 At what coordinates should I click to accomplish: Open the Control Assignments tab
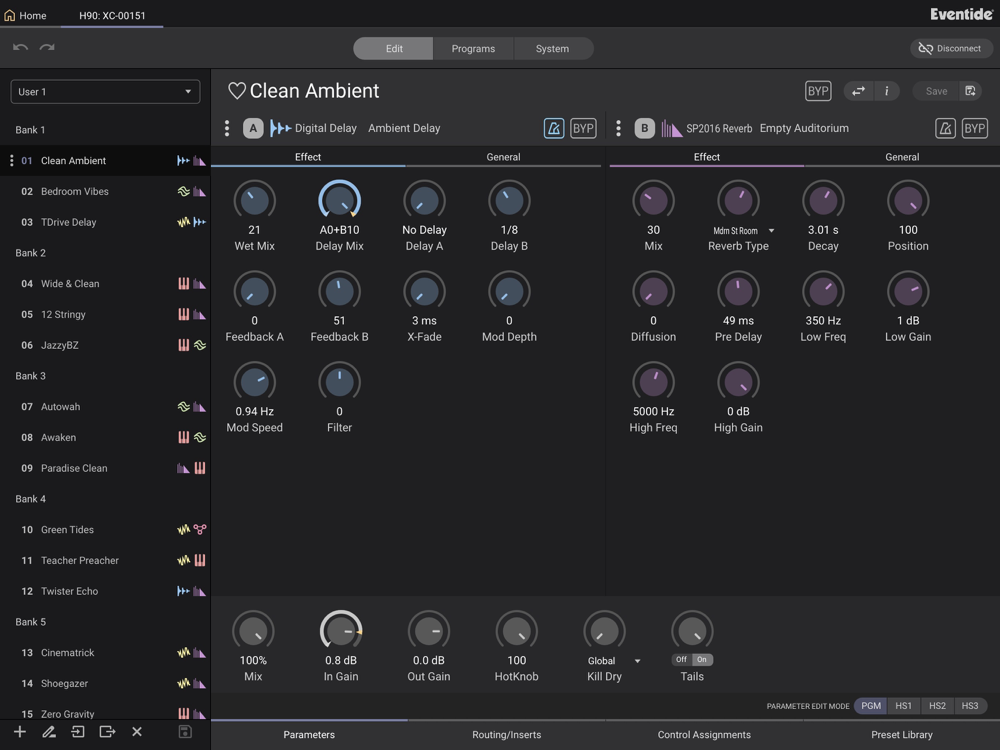click(x=704, y=735)
